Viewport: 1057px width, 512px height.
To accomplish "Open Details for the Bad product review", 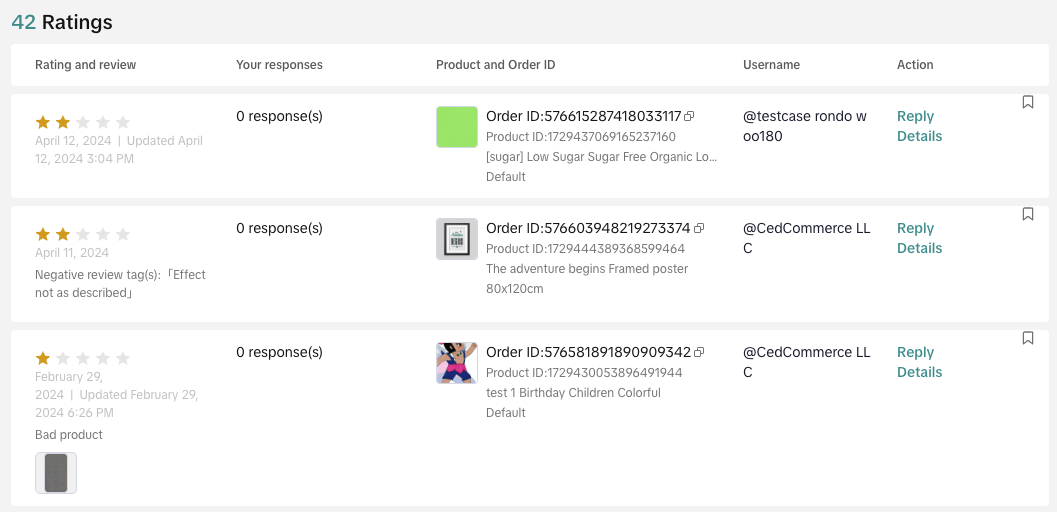I will point(919,372).
